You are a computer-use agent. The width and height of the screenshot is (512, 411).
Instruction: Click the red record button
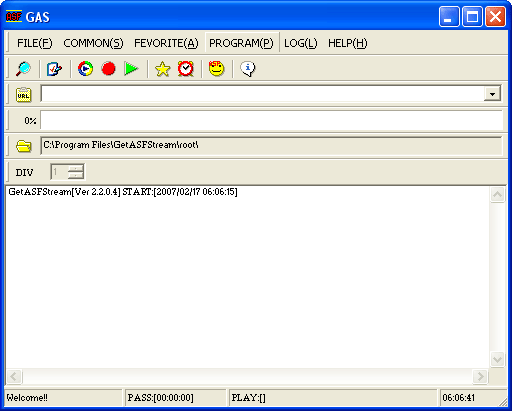(108, 69)
